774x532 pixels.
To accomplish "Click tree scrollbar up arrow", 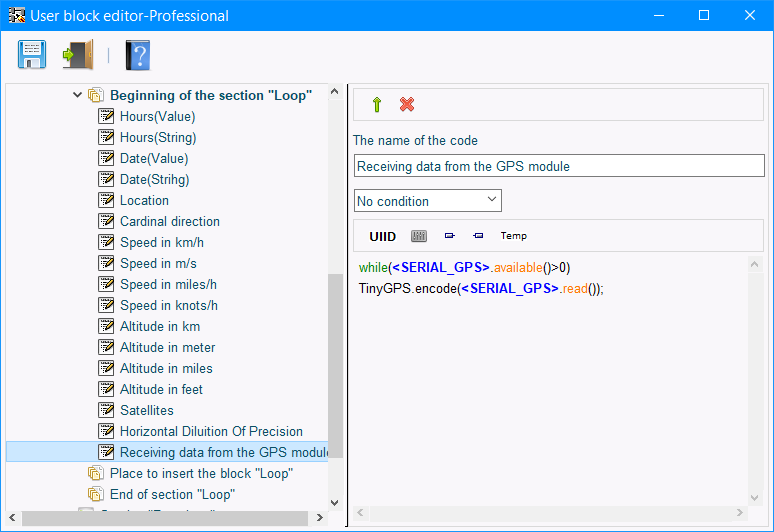I will (x=335, y=91).
